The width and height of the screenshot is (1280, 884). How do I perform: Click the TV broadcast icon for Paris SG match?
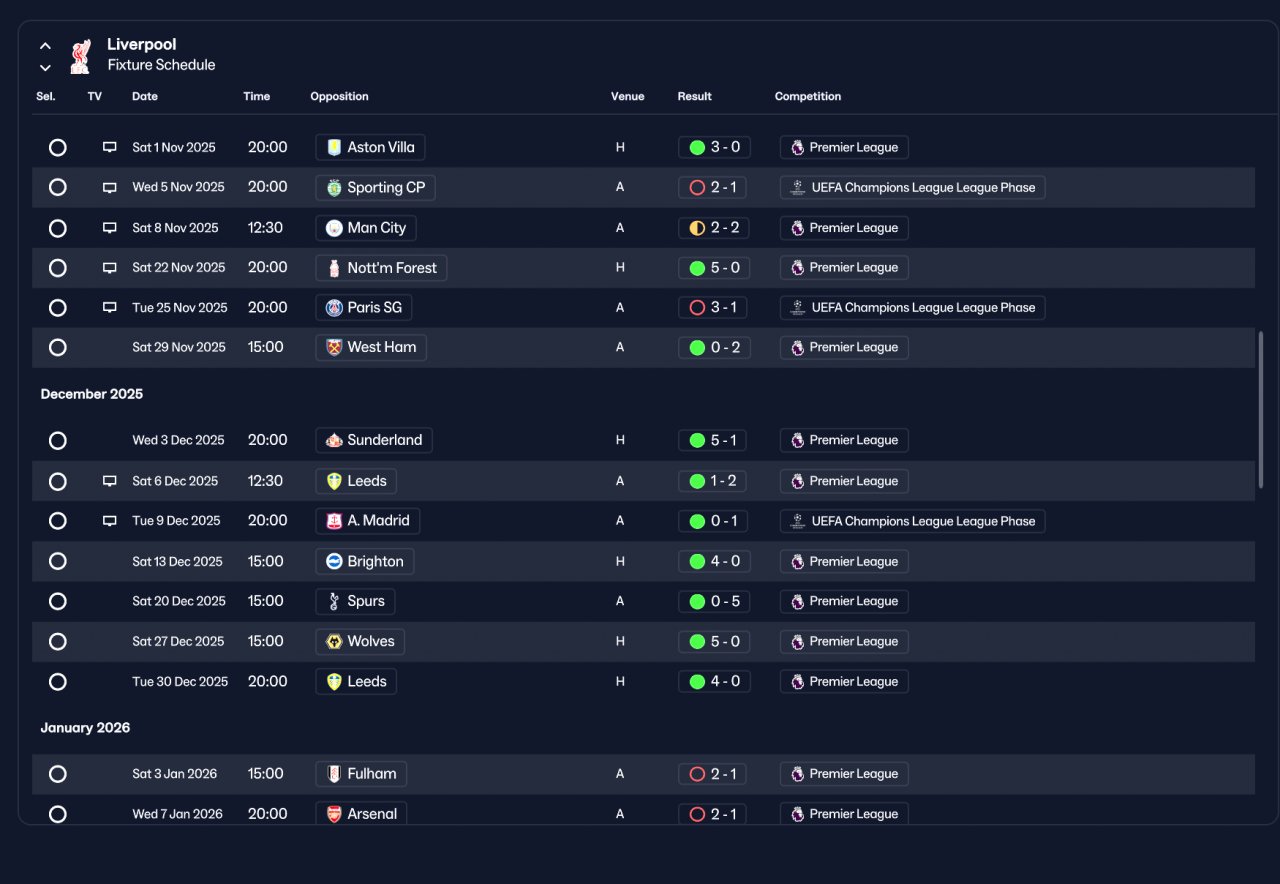coord(110,308)
